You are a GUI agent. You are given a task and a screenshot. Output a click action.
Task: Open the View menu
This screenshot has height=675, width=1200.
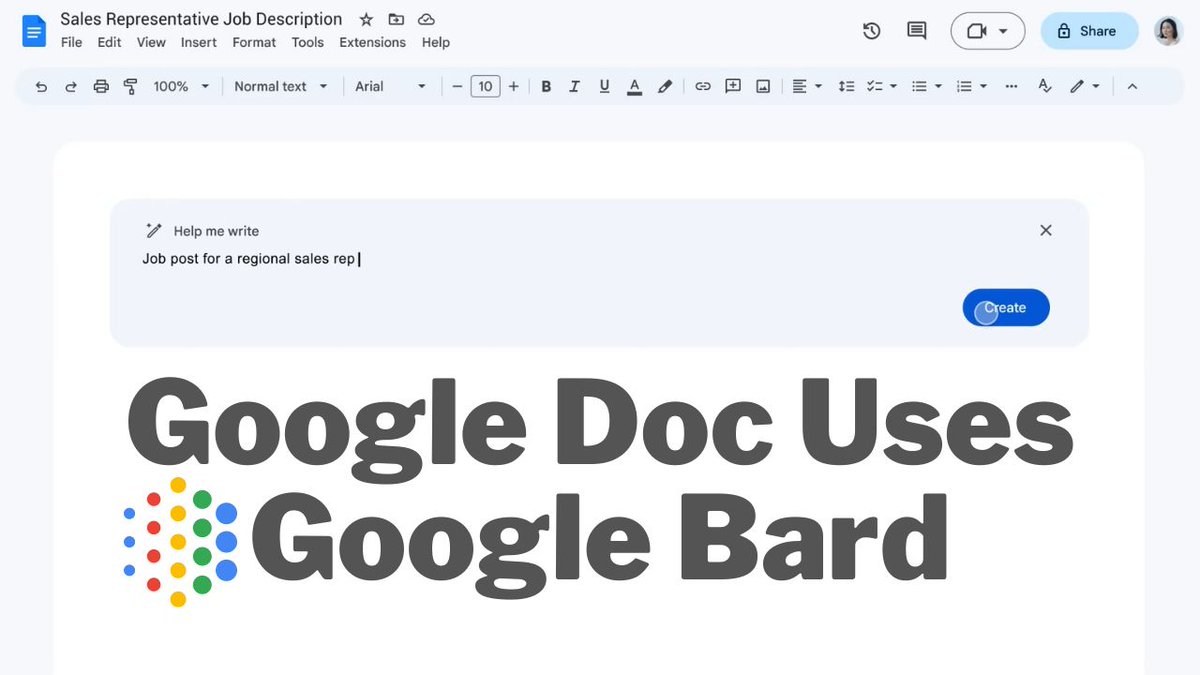click(x=151, y=42)
